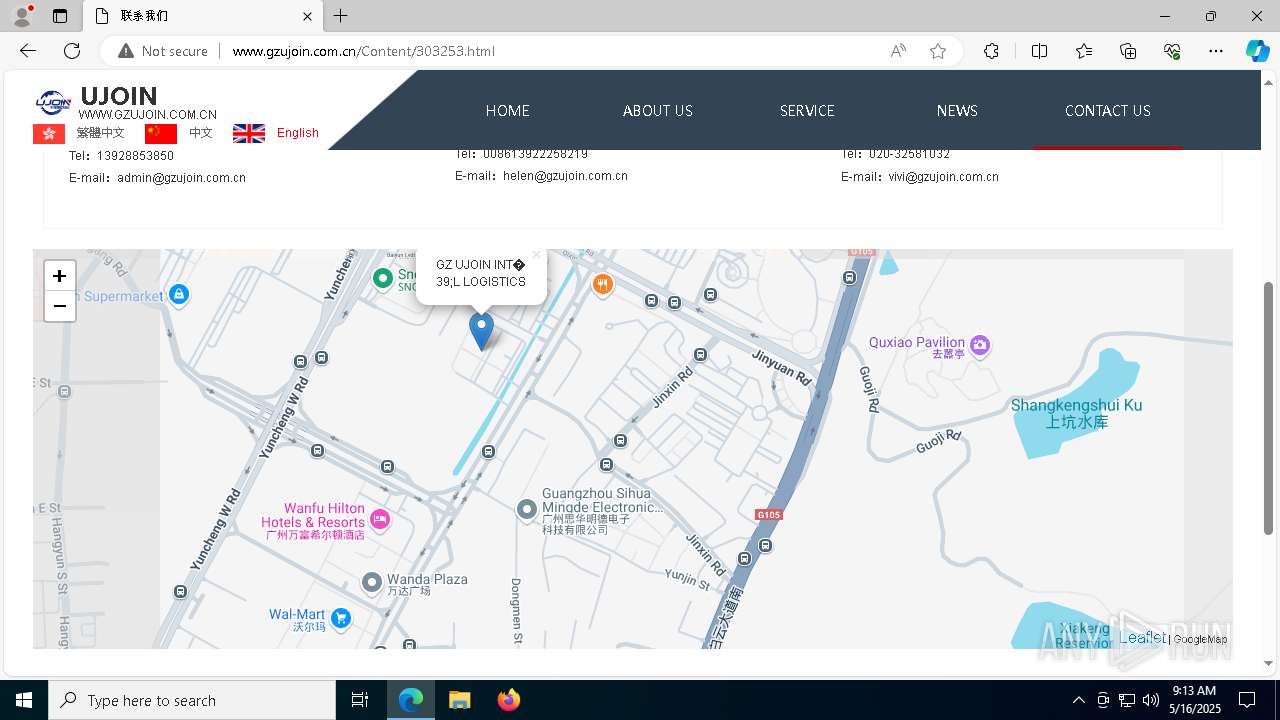Click the browser back arrow
The width and height of the screenshot is (1280, 720).
tap(28, 51)
